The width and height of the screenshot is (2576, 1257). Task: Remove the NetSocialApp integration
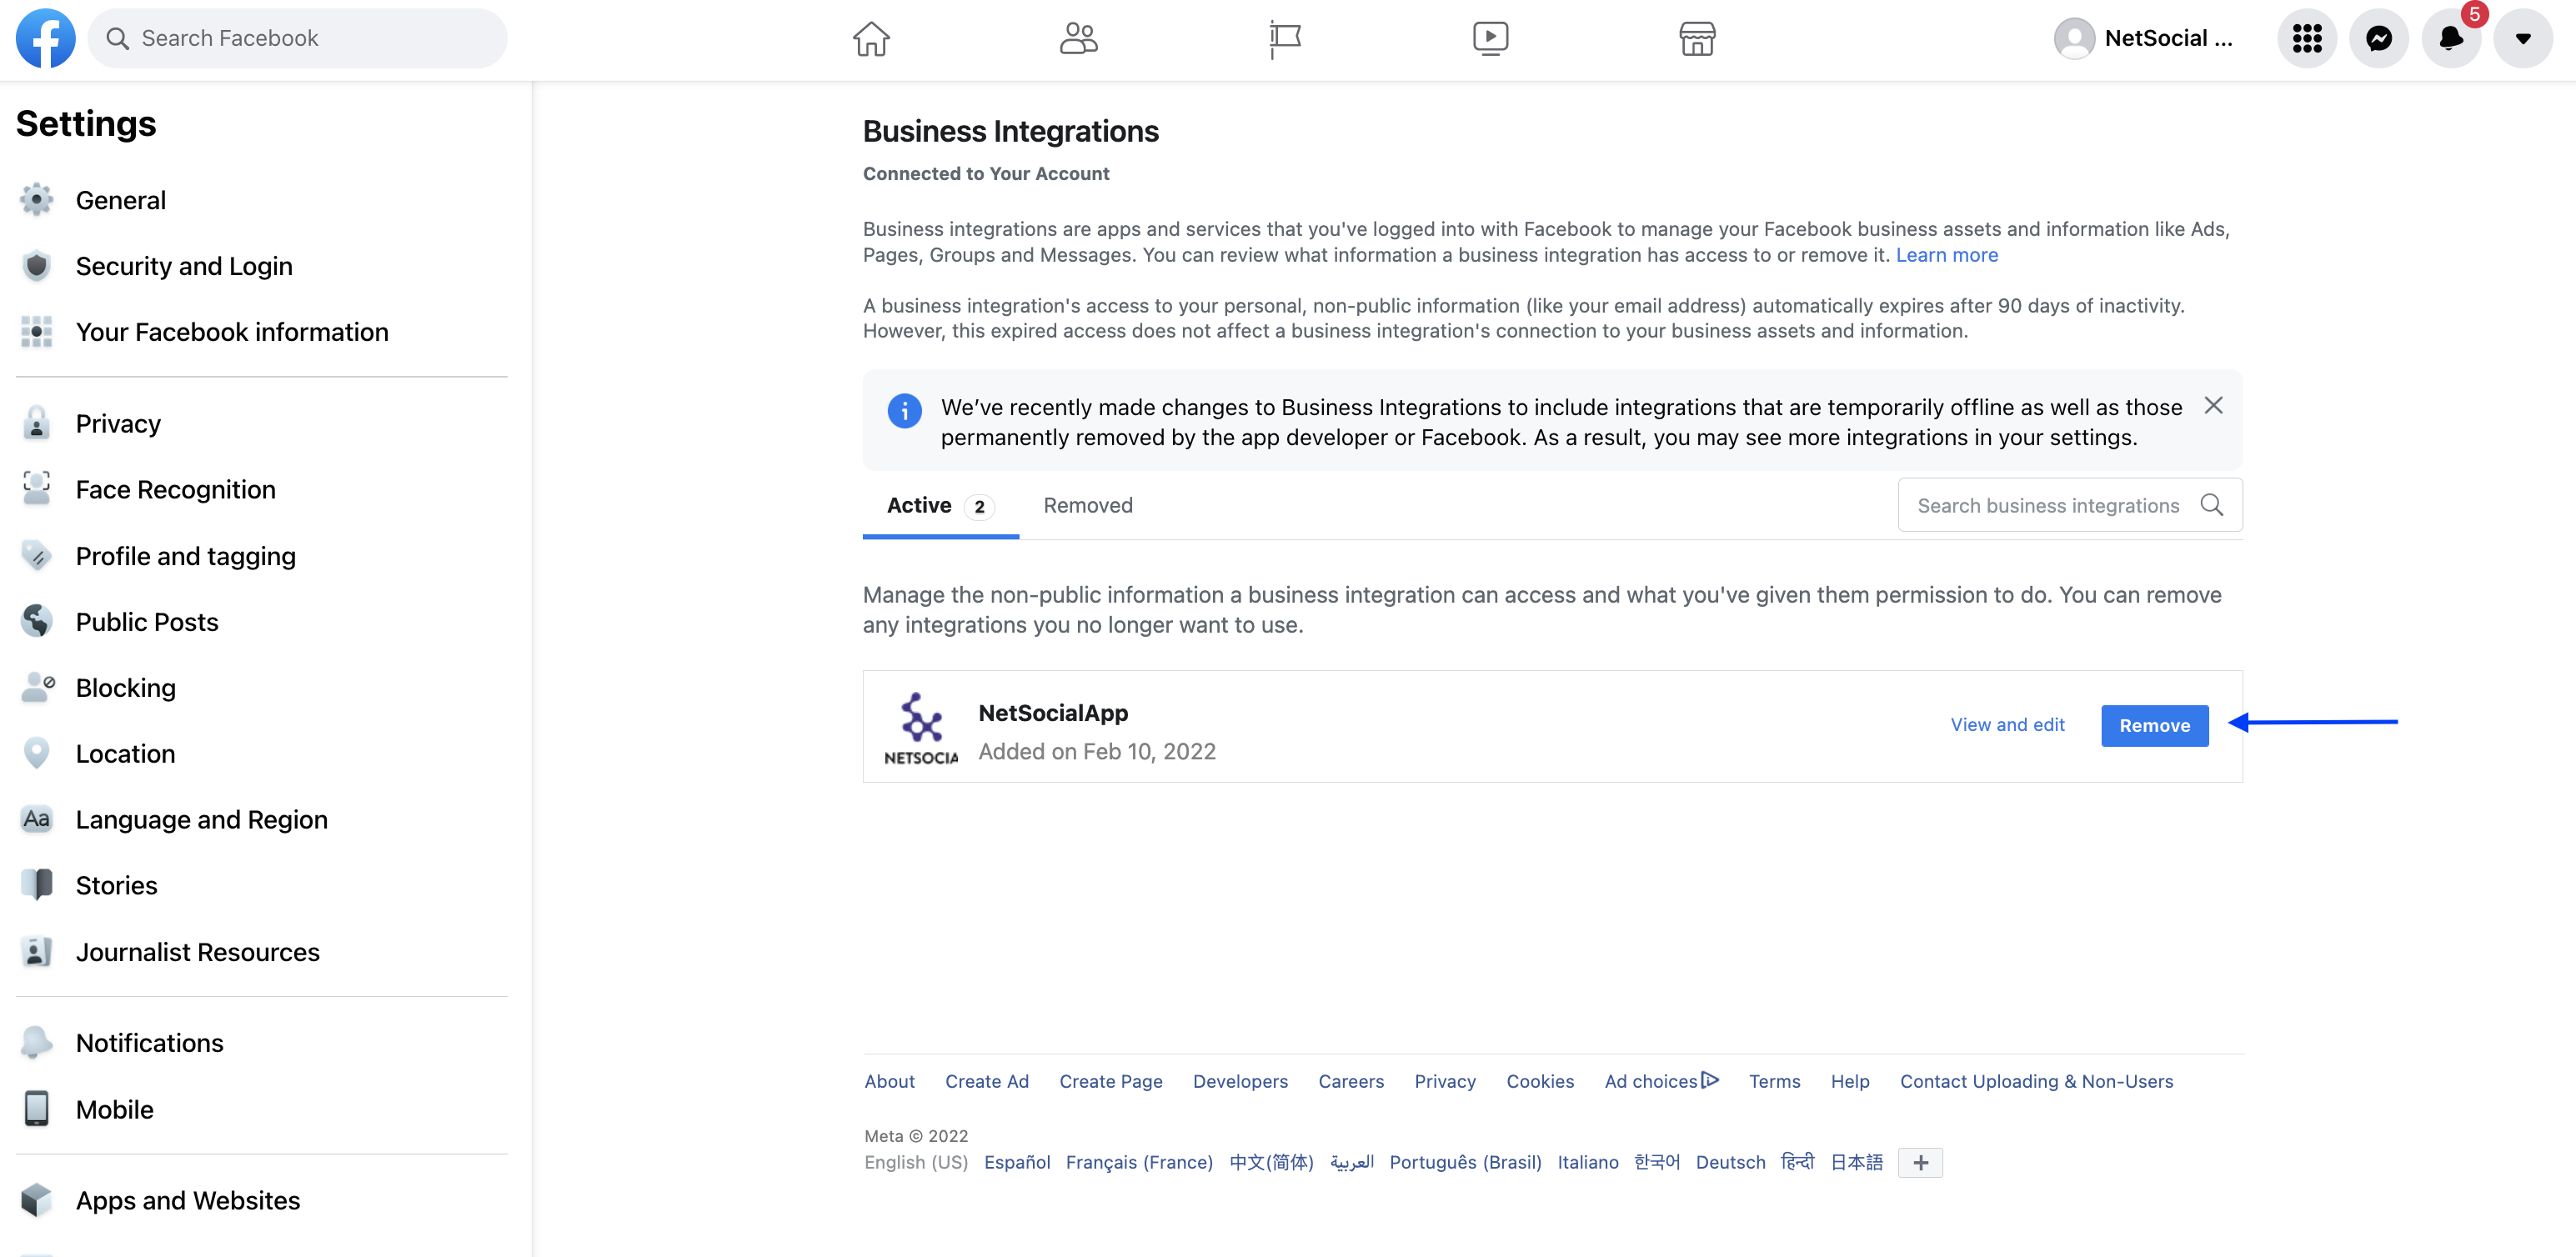tap(2154, 725)
